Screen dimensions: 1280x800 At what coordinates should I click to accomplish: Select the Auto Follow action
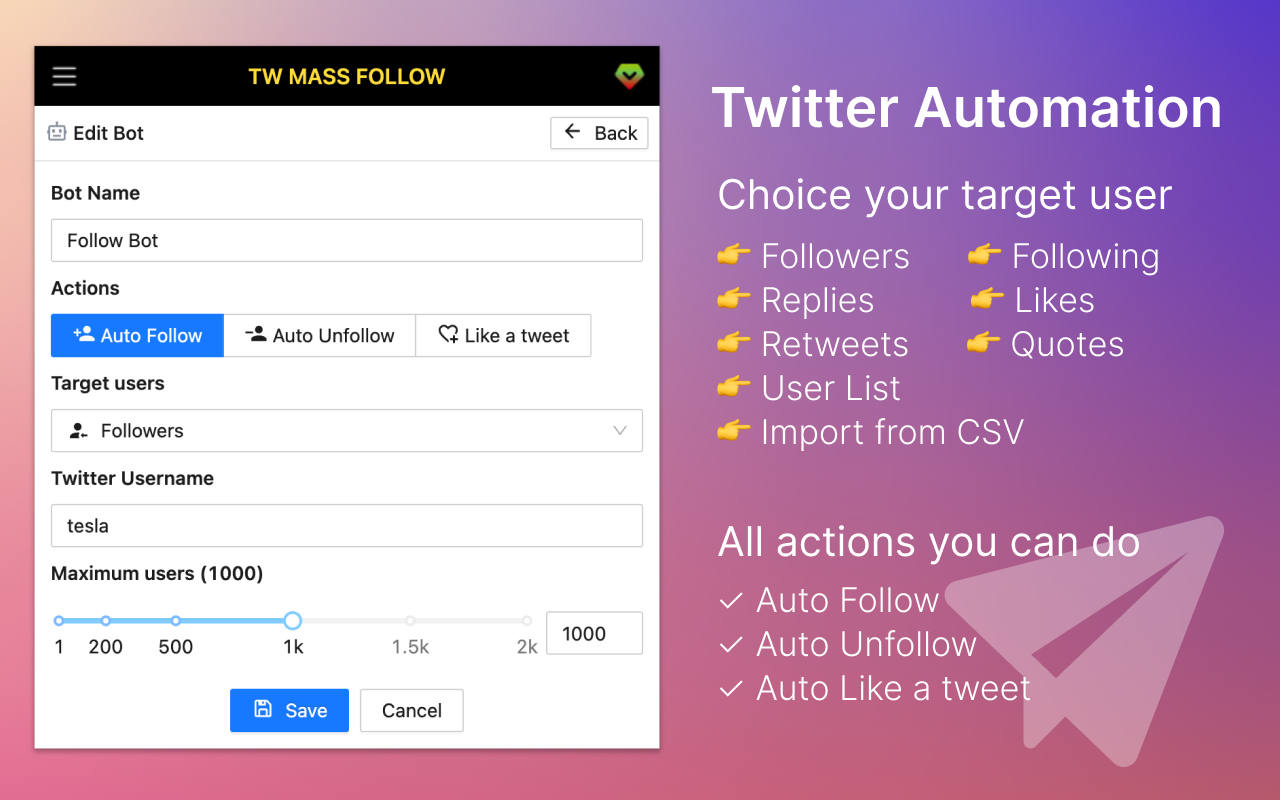(137, 335)
